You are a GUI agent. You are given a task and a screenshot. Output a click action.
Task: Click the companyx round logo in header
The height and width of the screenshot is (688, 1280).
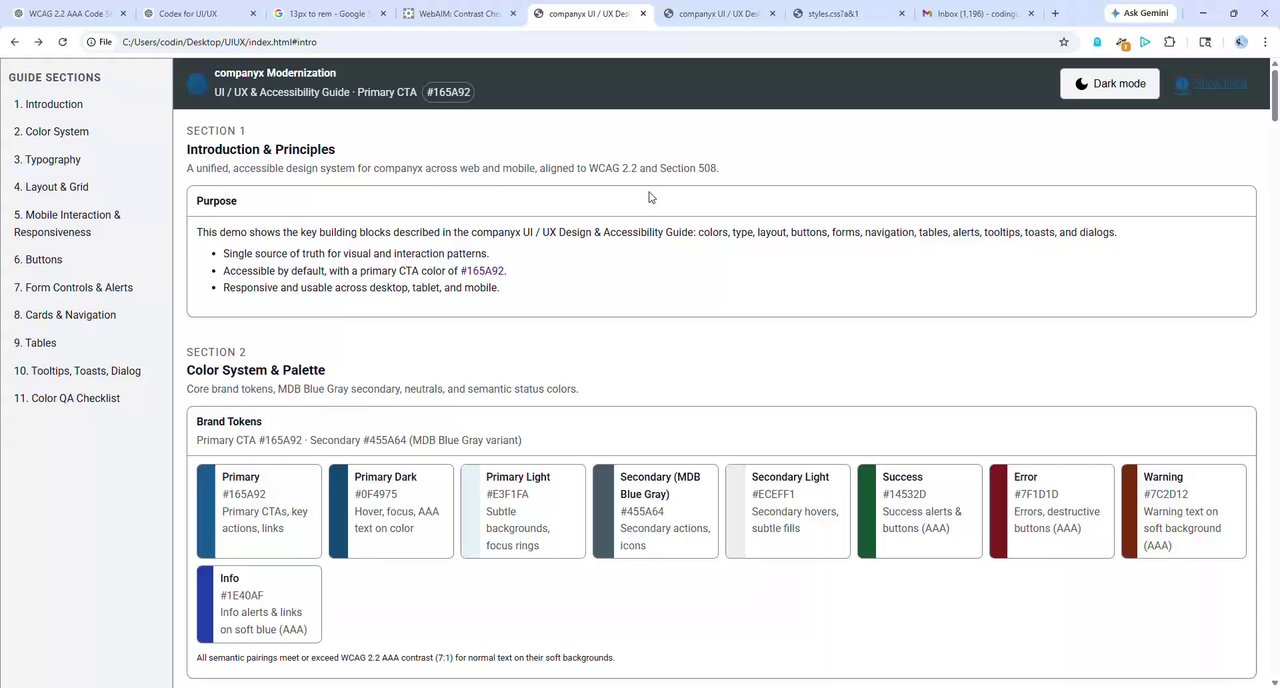coord(197,83)
